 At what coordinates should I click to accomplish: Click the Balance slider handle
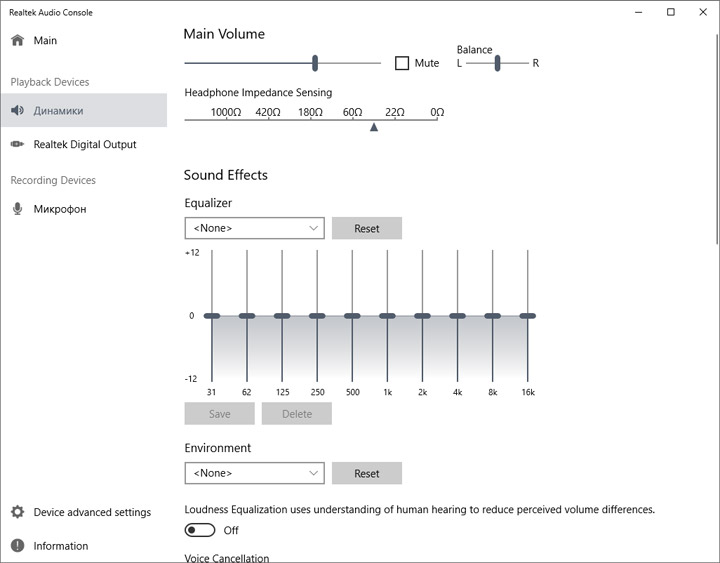coord(497,63)
